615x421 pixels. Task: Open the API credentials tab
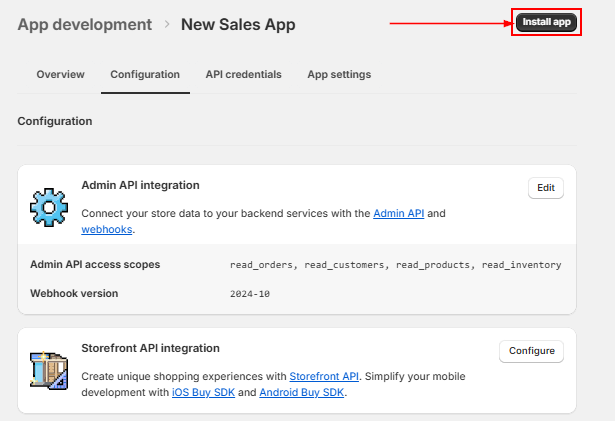[243, 74]
